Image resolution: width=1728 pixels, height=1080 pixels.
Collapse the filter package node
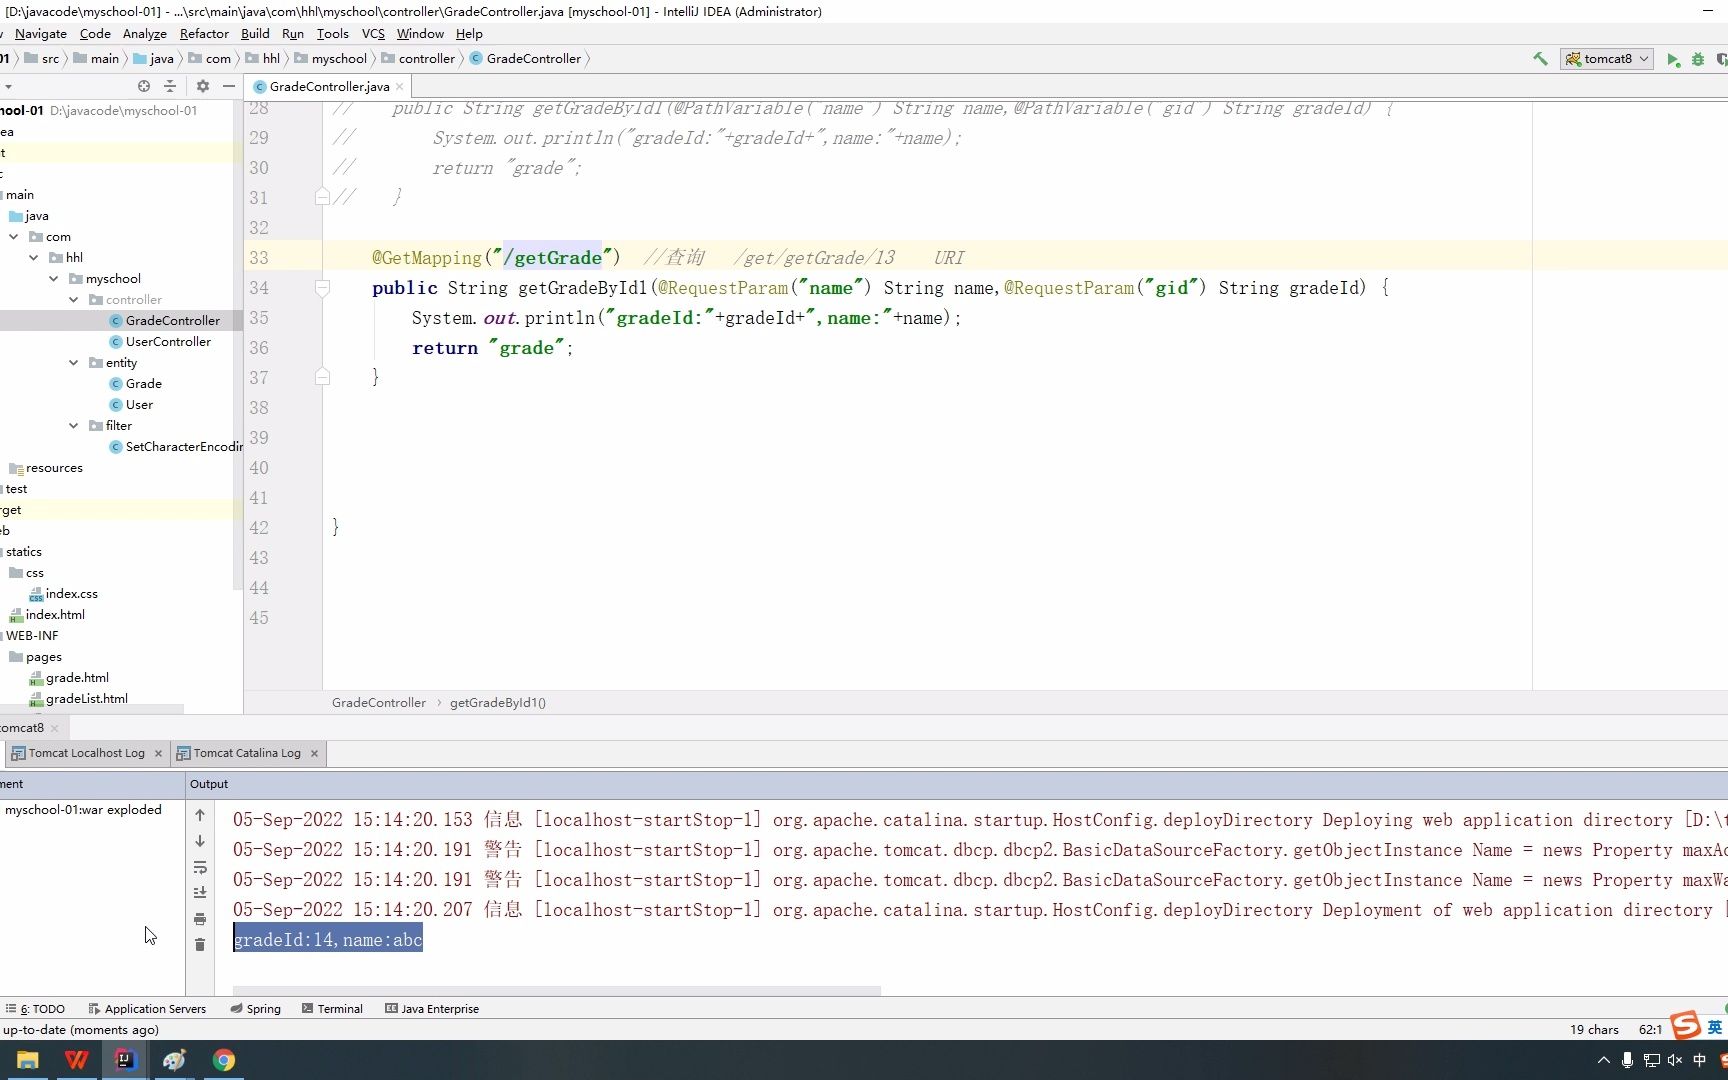(x=74, y=426)
